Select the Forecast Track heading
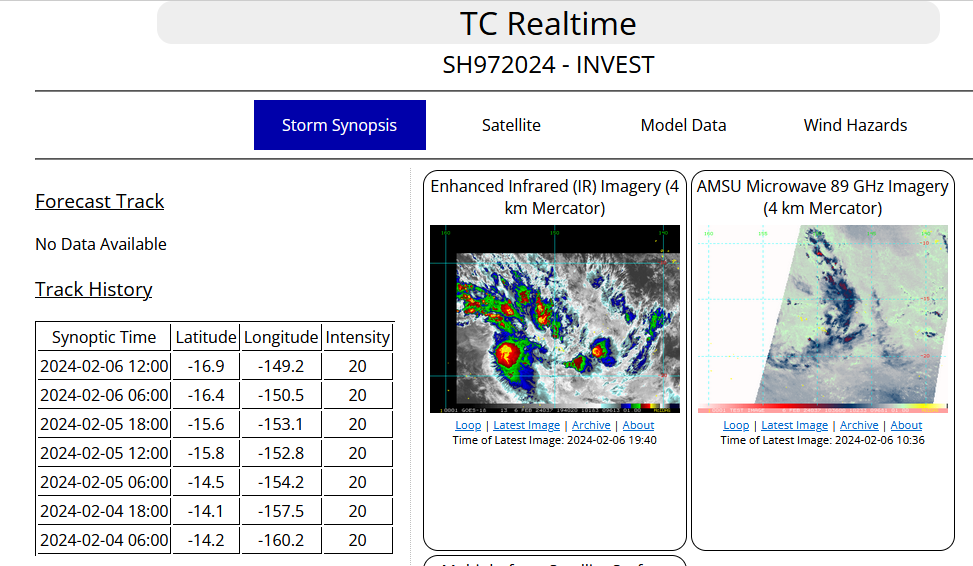The height and width of the screenshot is (566, 973). (x=100, y=201)
